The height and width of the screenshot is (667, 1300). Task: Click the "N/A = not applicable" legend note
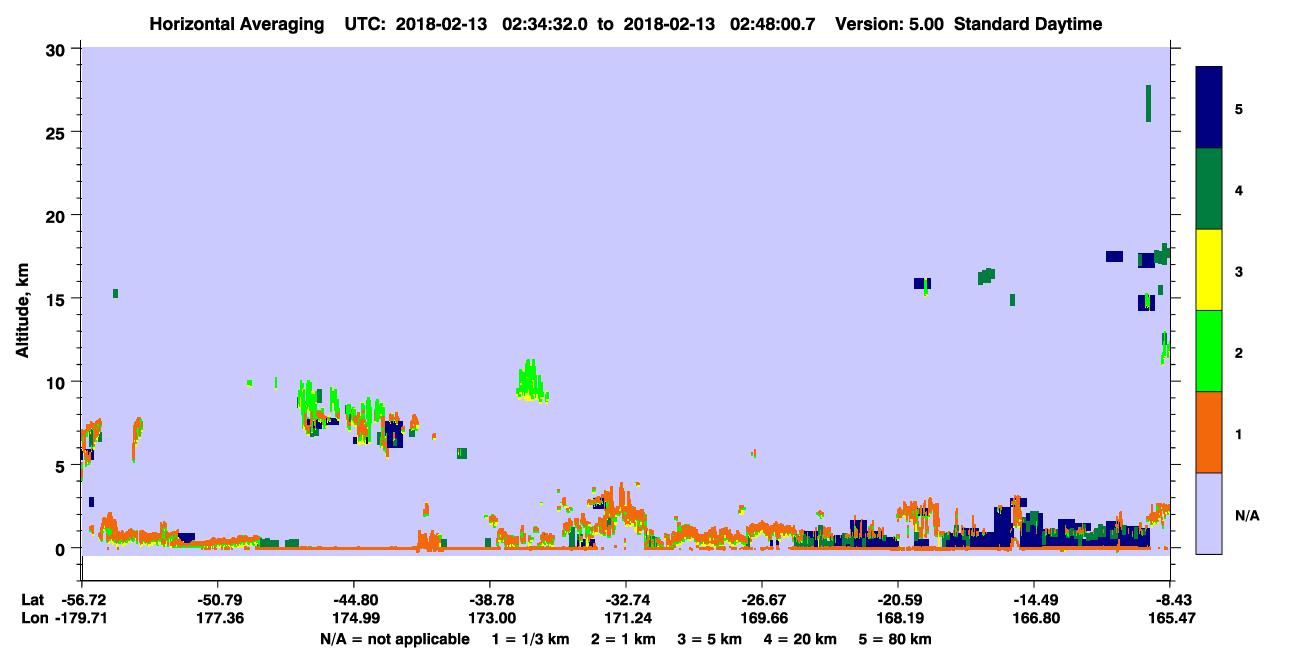pyautogui.click(x=394, y=639)
